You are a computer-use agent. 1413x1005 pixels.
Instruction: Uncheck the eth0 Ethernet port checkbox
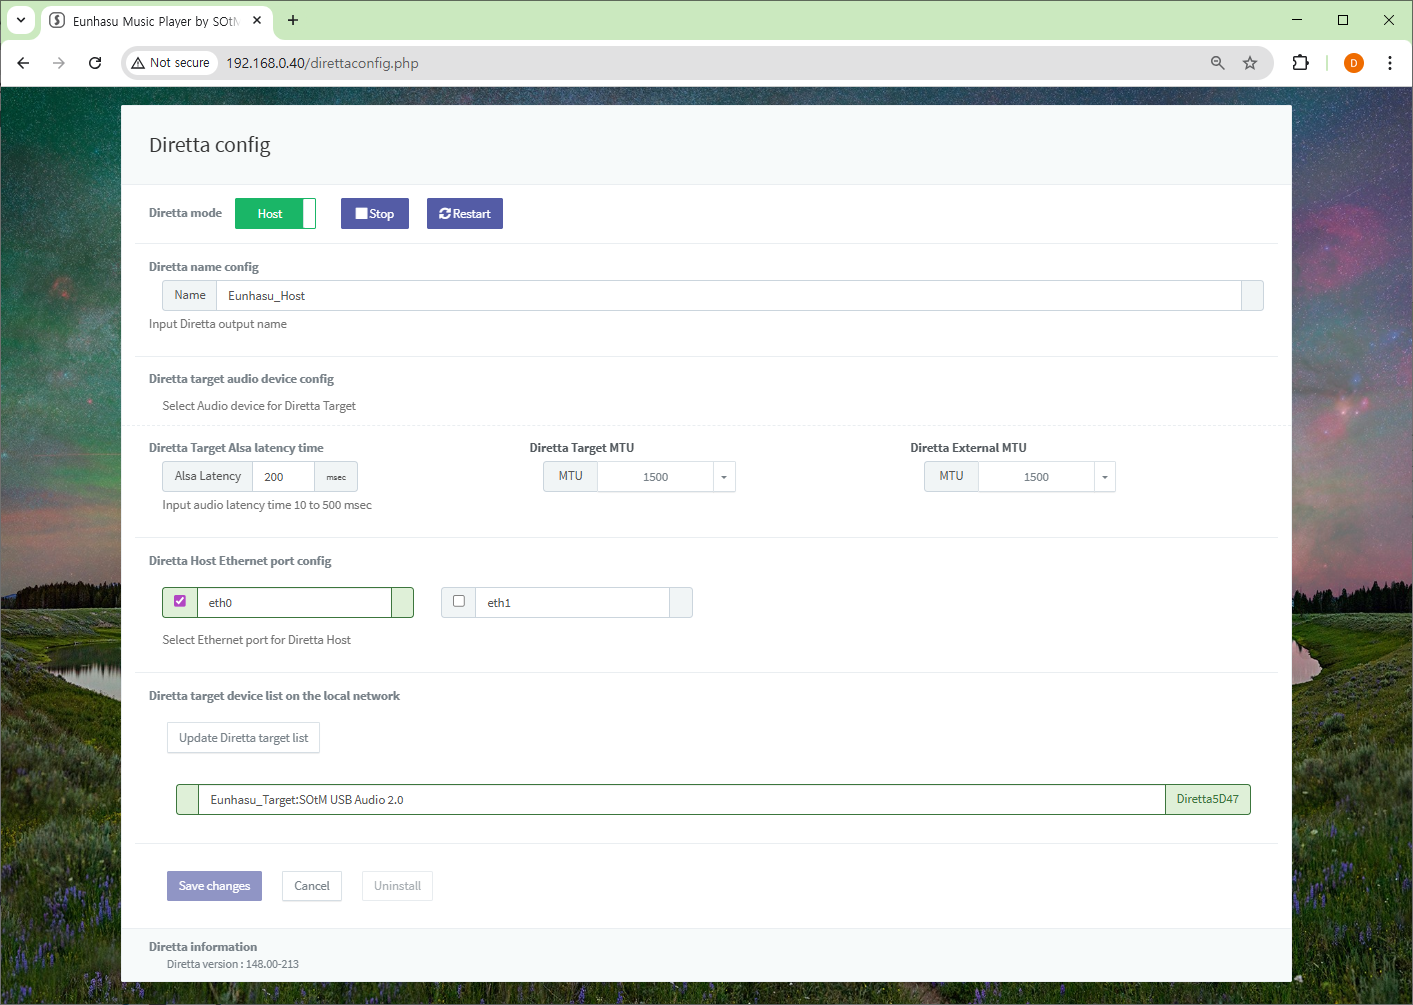click(180, 602)
